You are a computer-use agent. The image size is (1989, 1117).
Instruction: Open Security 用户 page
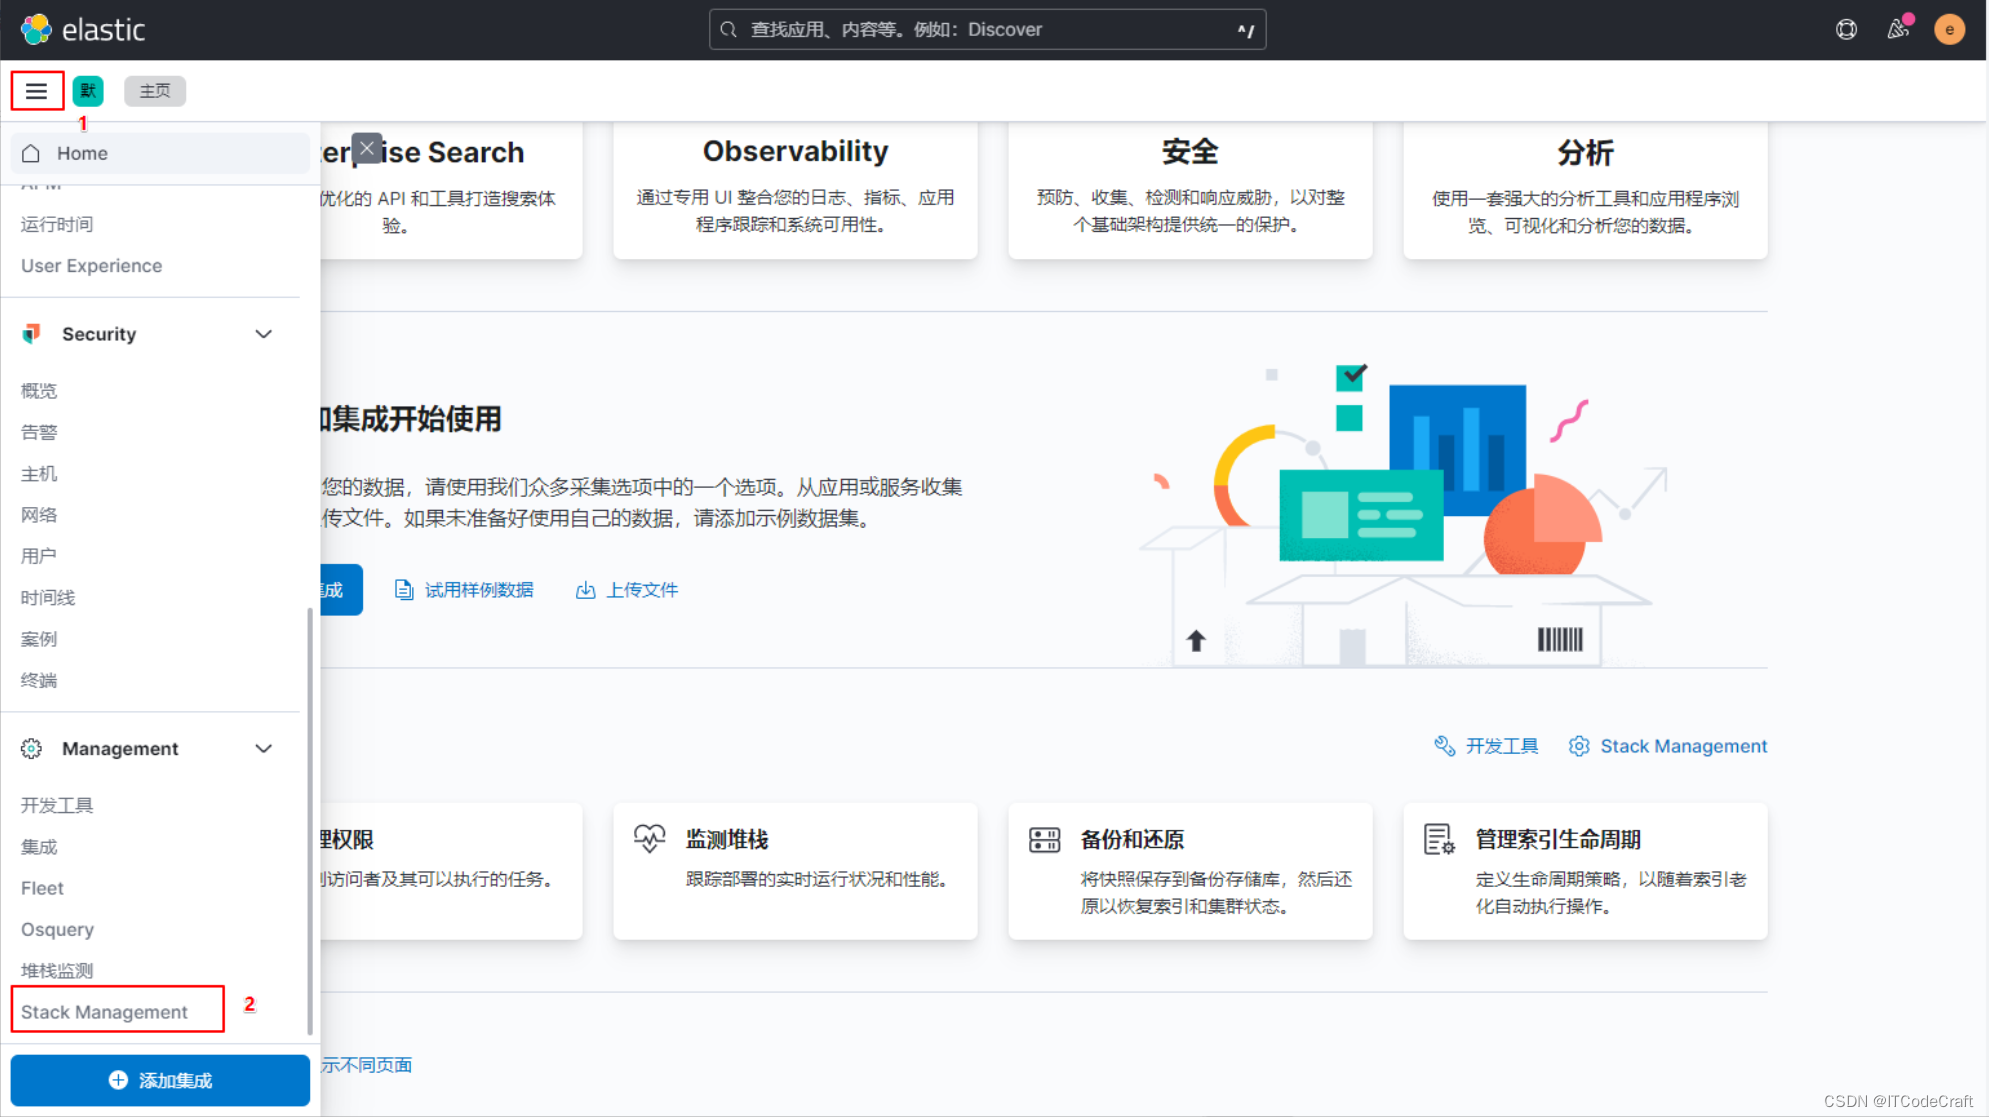tap(39, 556)
